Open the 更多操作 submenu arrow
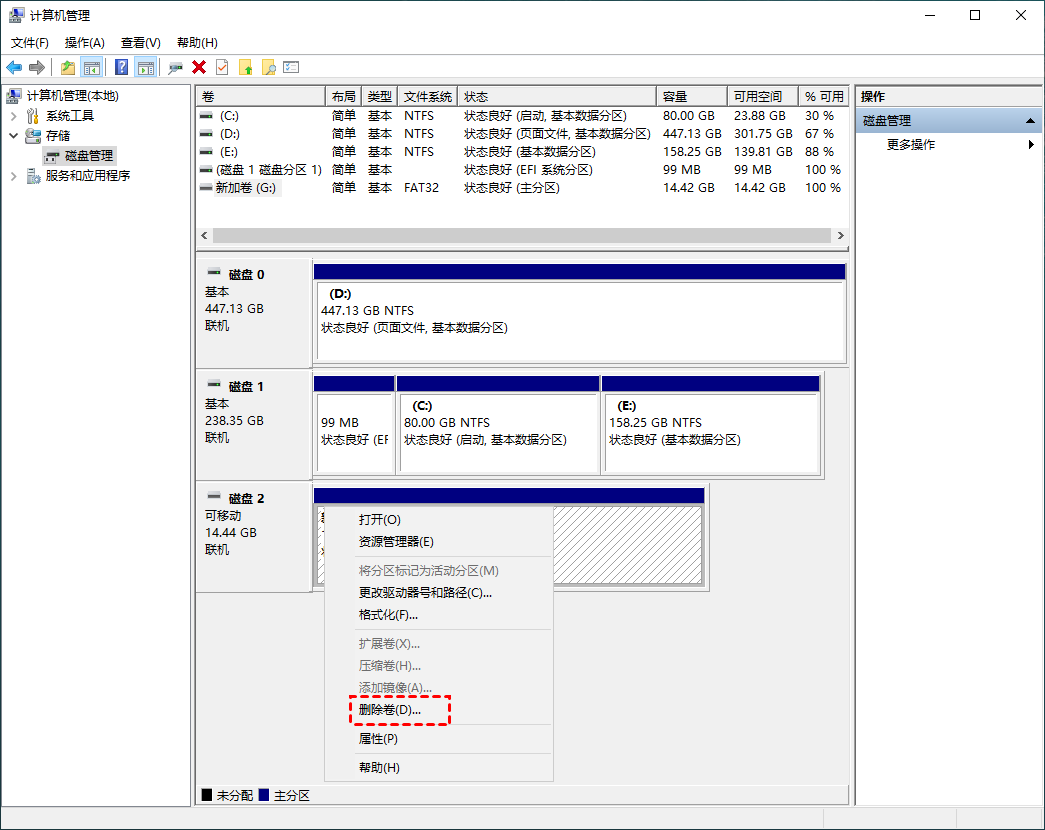Image resolution: width=1045 pixels, height=830 pixels. pyautogui.click(x=1031, y=145)
